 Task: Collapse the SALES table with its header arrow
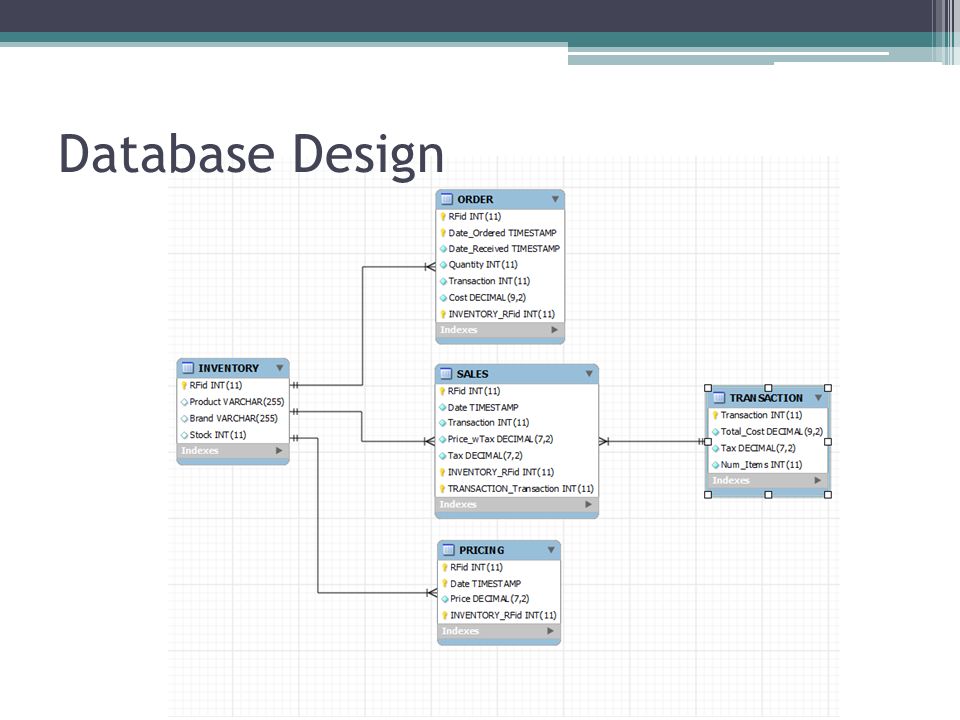(x=589, y=373)
